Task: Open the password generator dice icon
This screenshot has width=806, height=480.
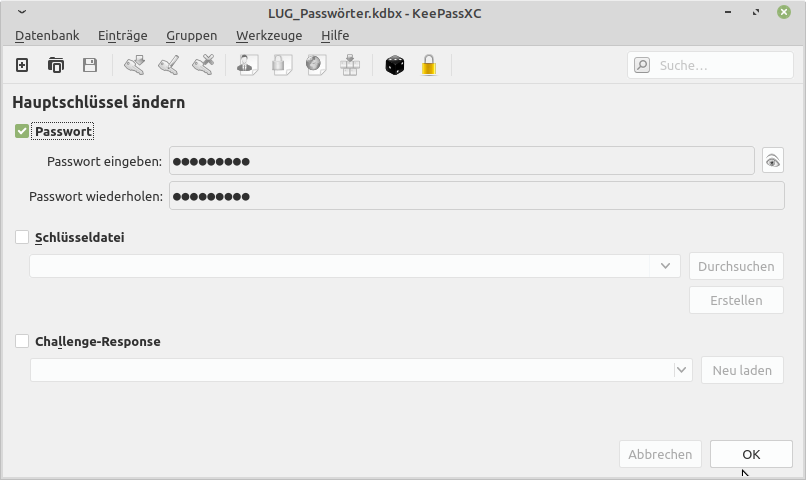Action: tap(395, 65)
